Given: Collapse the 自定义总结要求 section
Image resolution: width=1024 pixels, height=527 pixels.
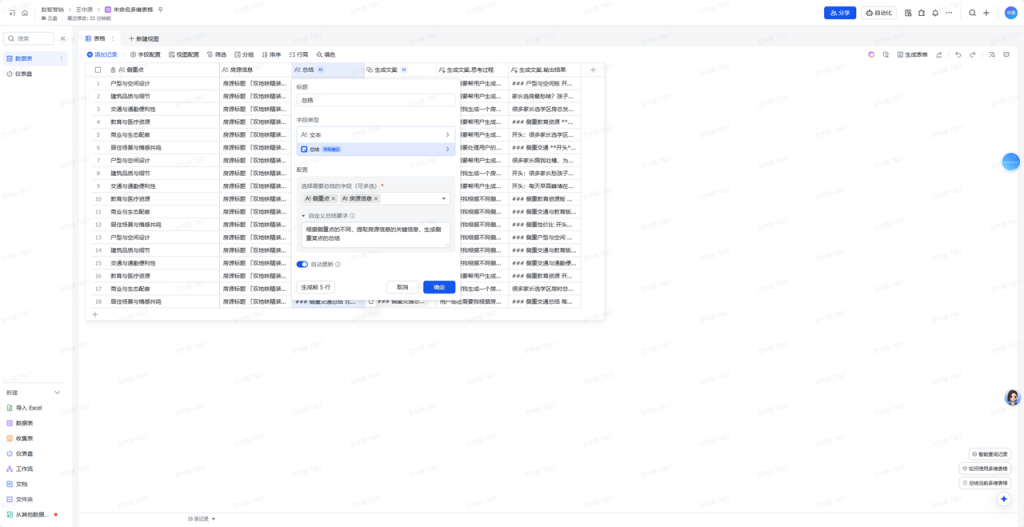Looking at the screenshot, I should (303, 216).
